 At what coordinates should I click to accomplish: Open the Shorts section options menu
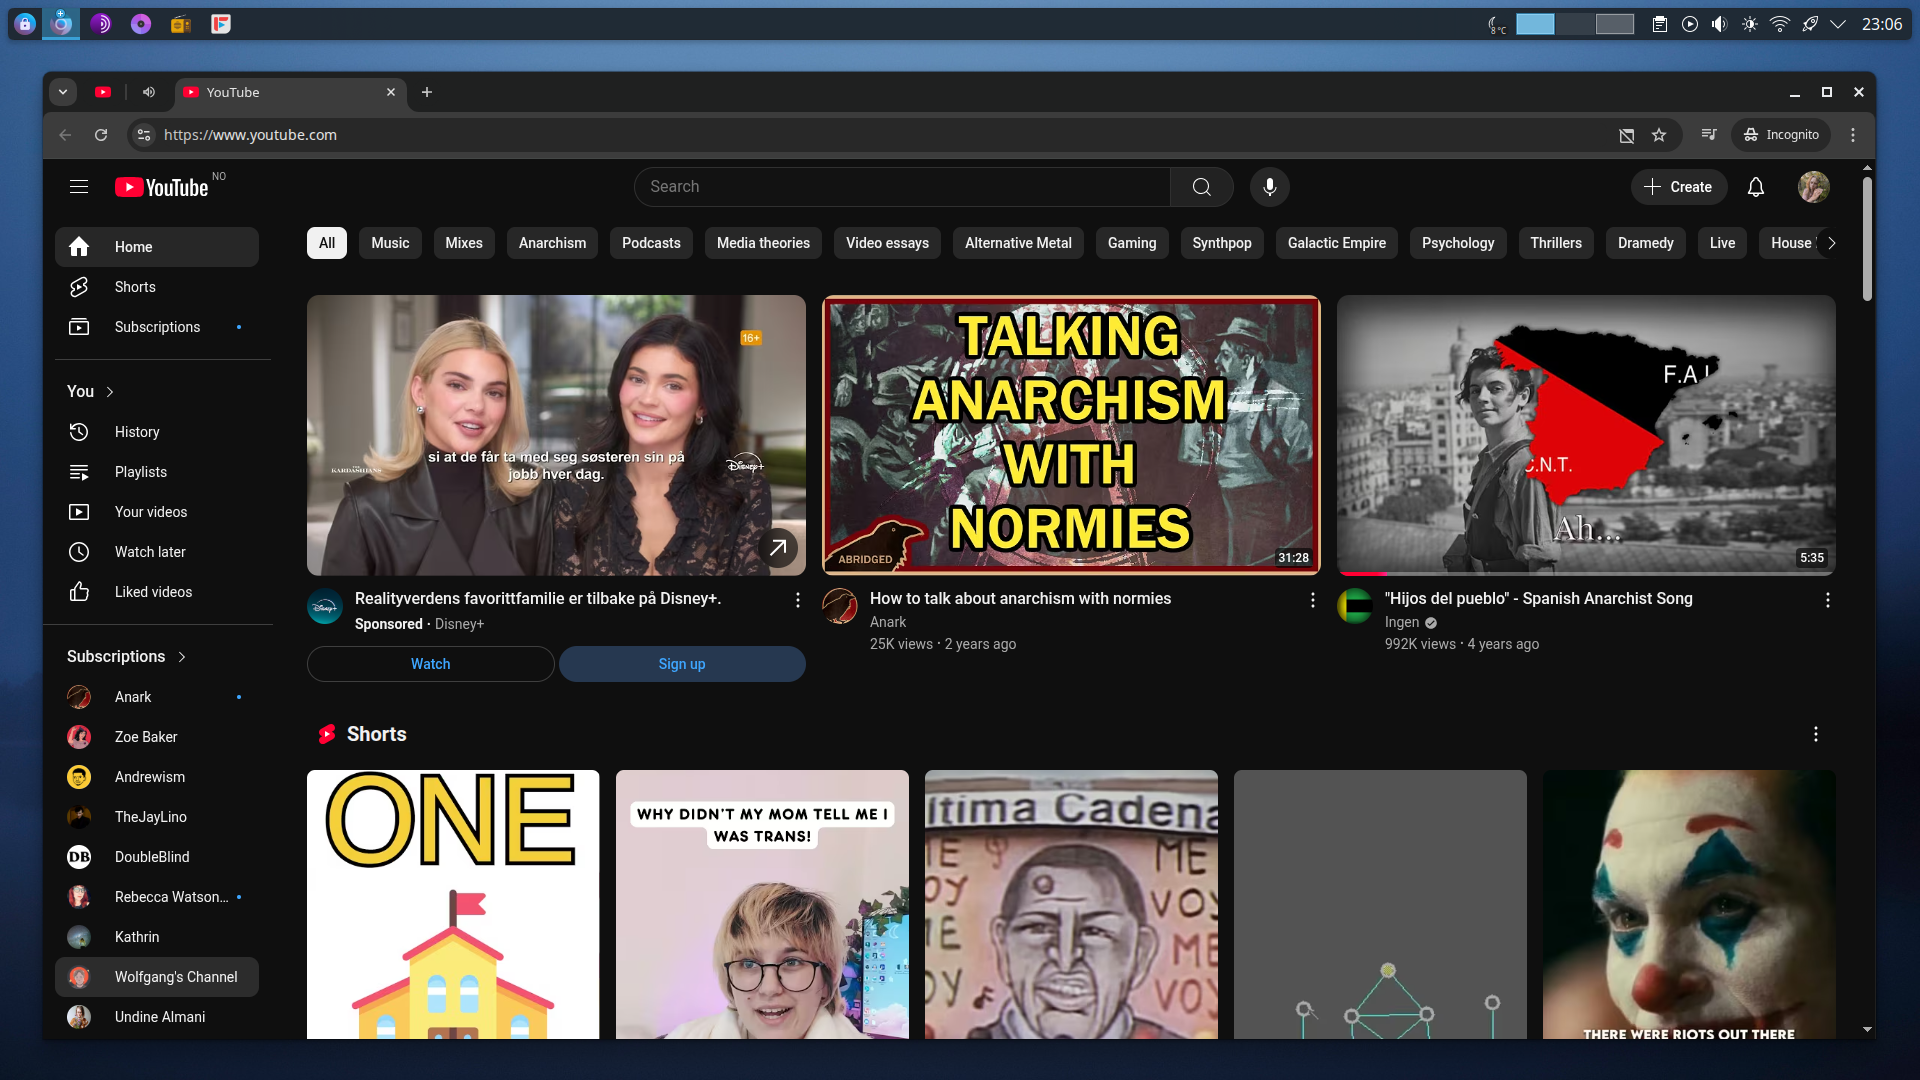[x=1816, y=734]
